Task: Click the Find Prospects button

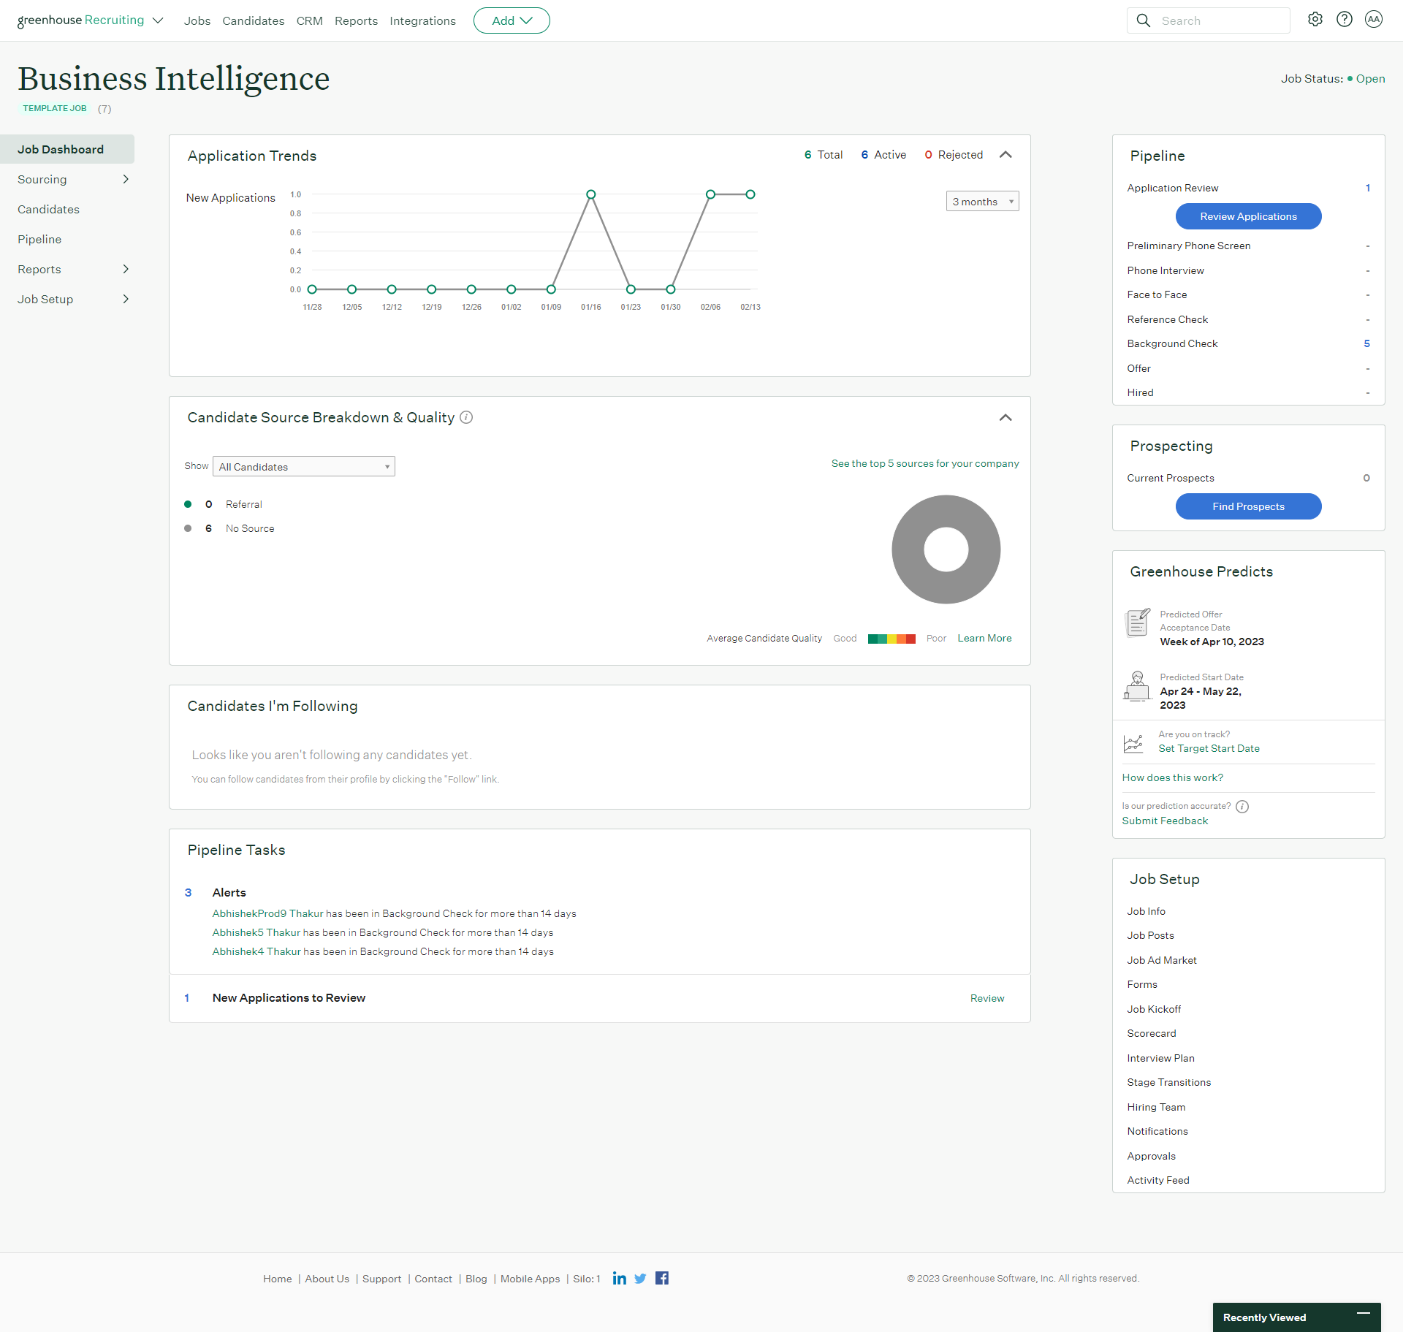Action: [x=1248, y=506]
